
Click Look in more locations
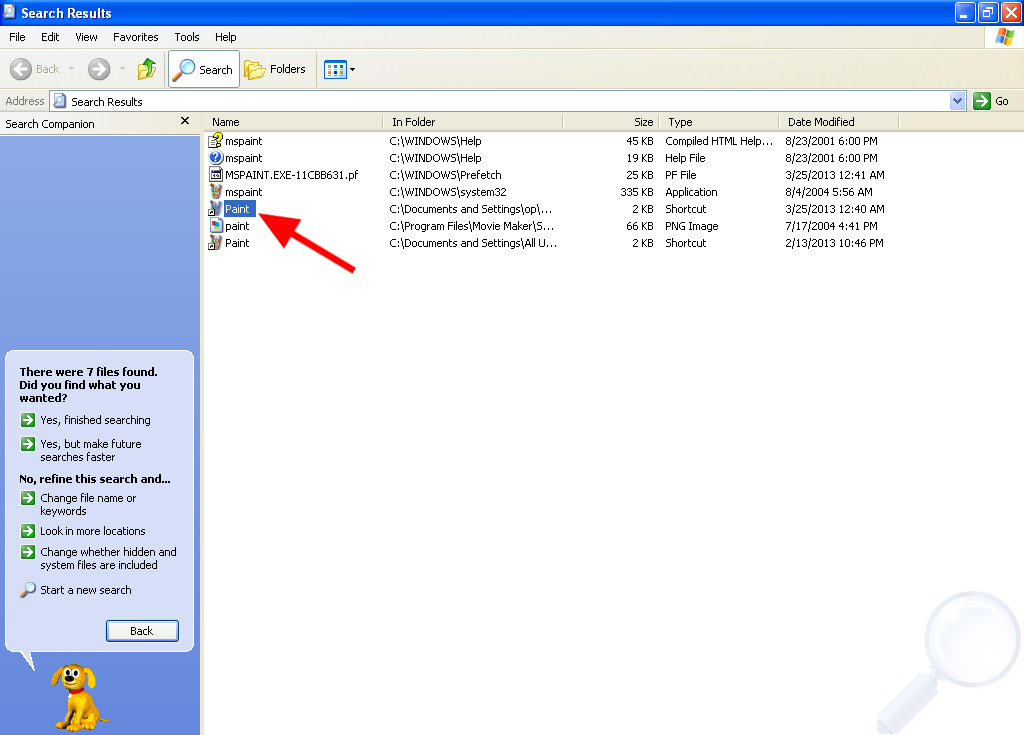tap(93, 531)
